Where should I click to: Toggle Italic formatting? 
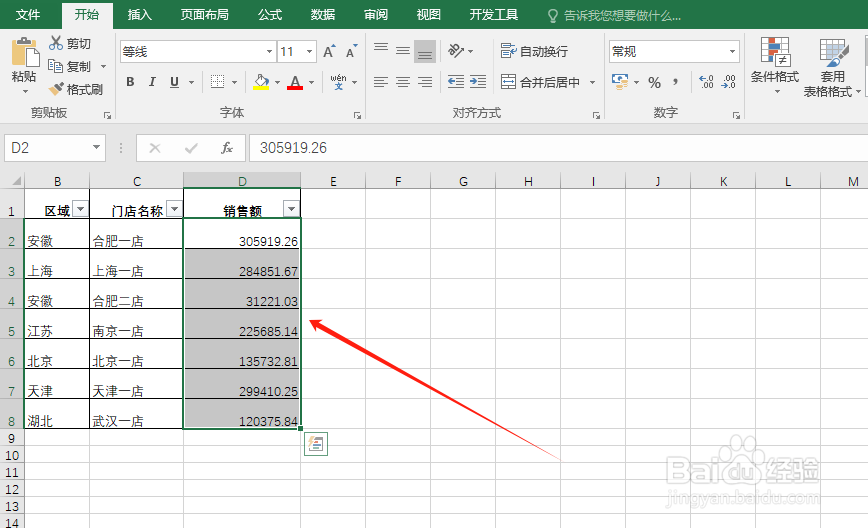152,82
